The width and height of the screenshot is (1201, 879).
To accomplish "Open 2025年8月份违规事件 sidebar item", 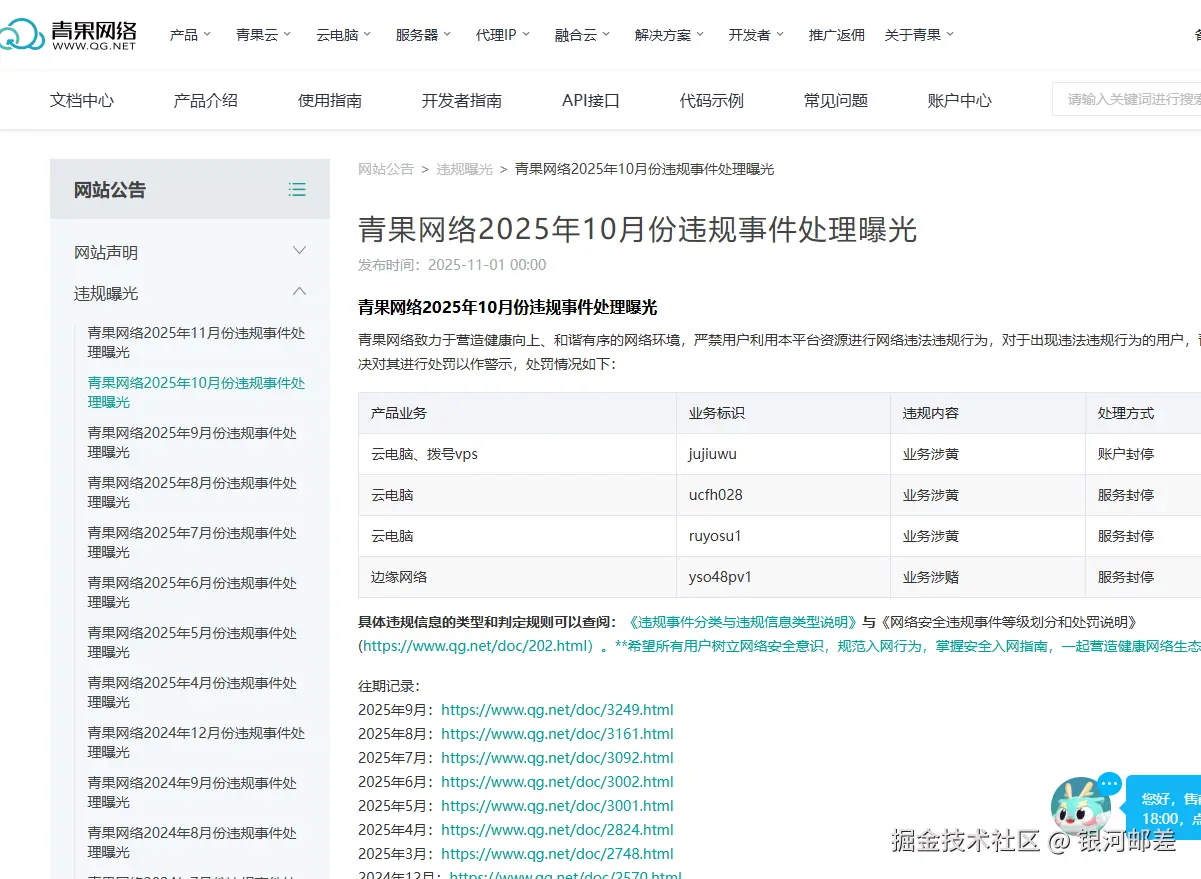I will click(192, 492).
